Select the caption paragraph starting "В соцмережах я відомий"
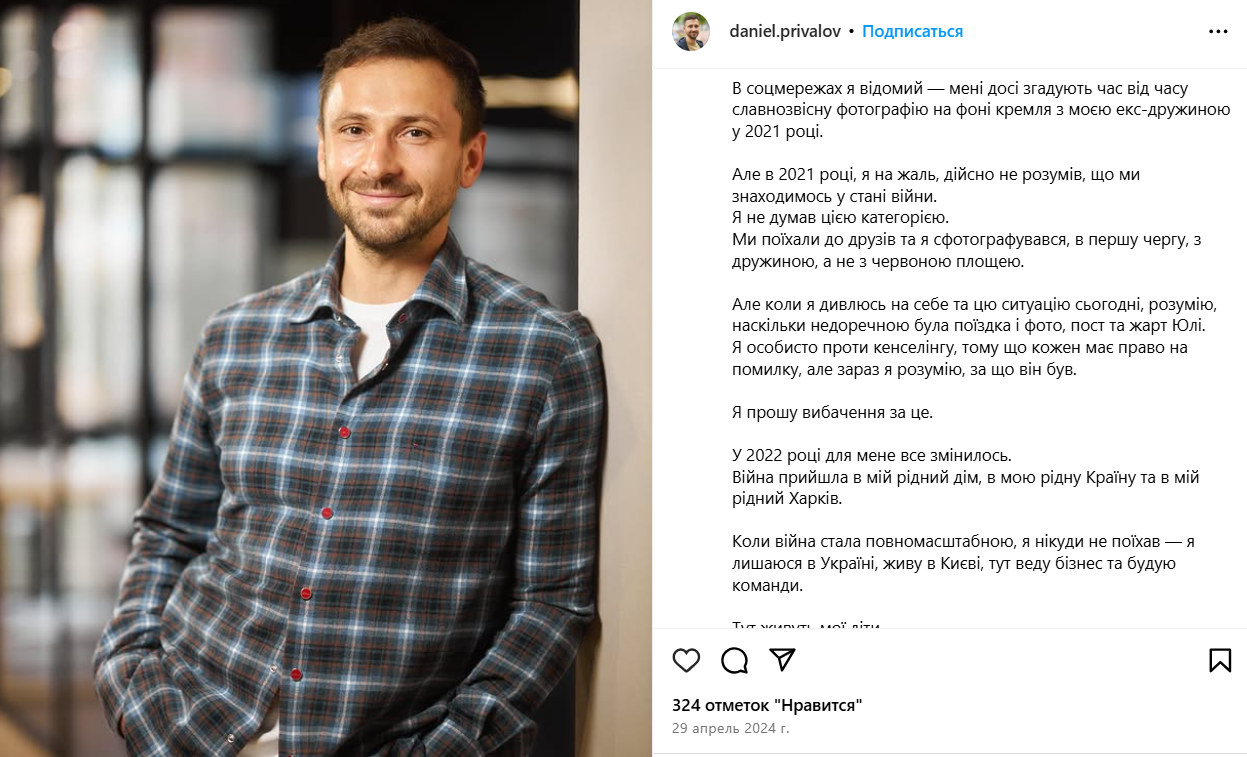This screenshot has width=1247, height=757. [x=981, y=110]
